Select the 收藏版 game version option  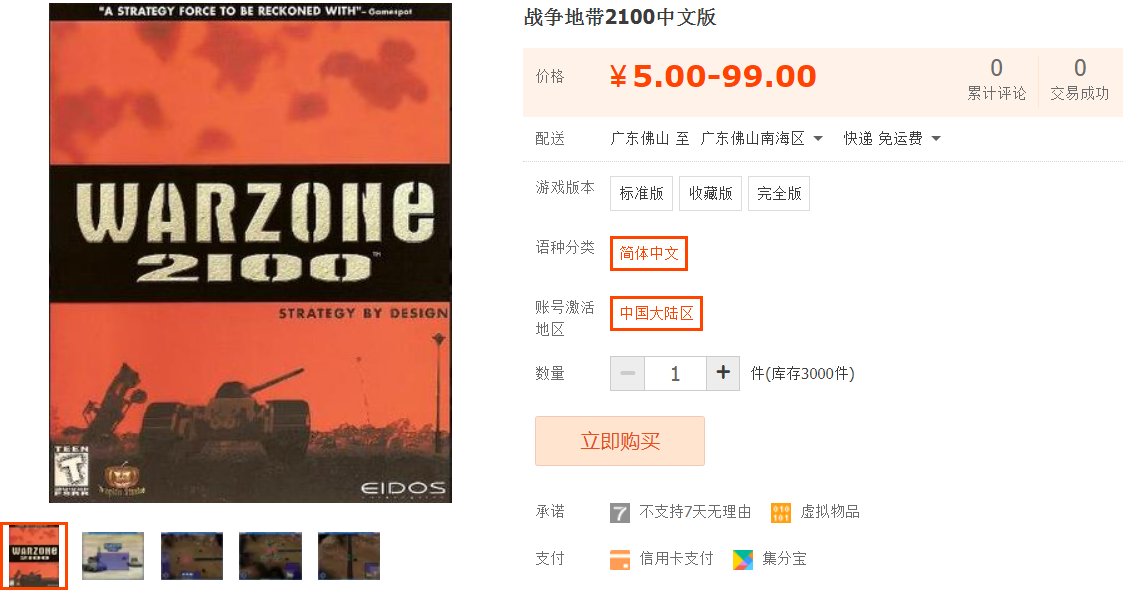[x=710, y=193]
